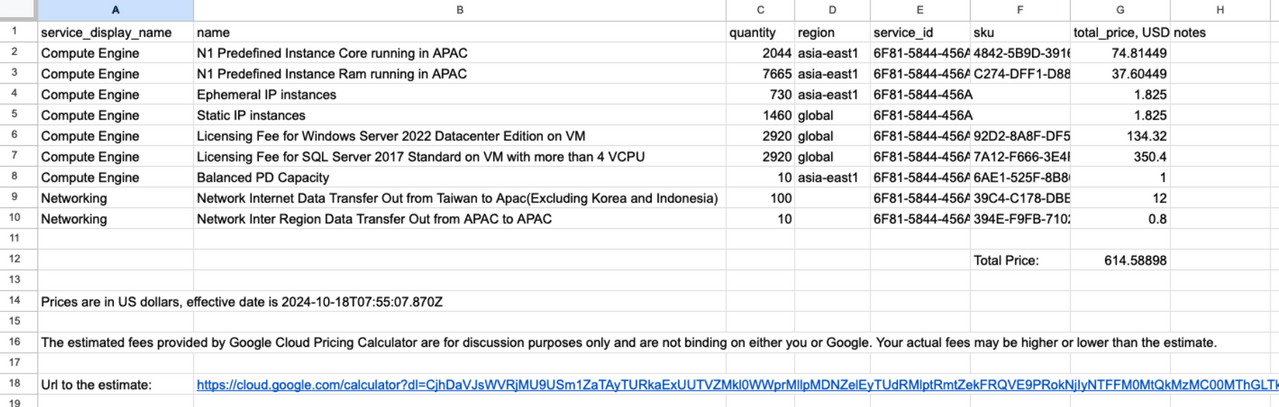
Task: Click total price 134.32
Action: 1120,136
